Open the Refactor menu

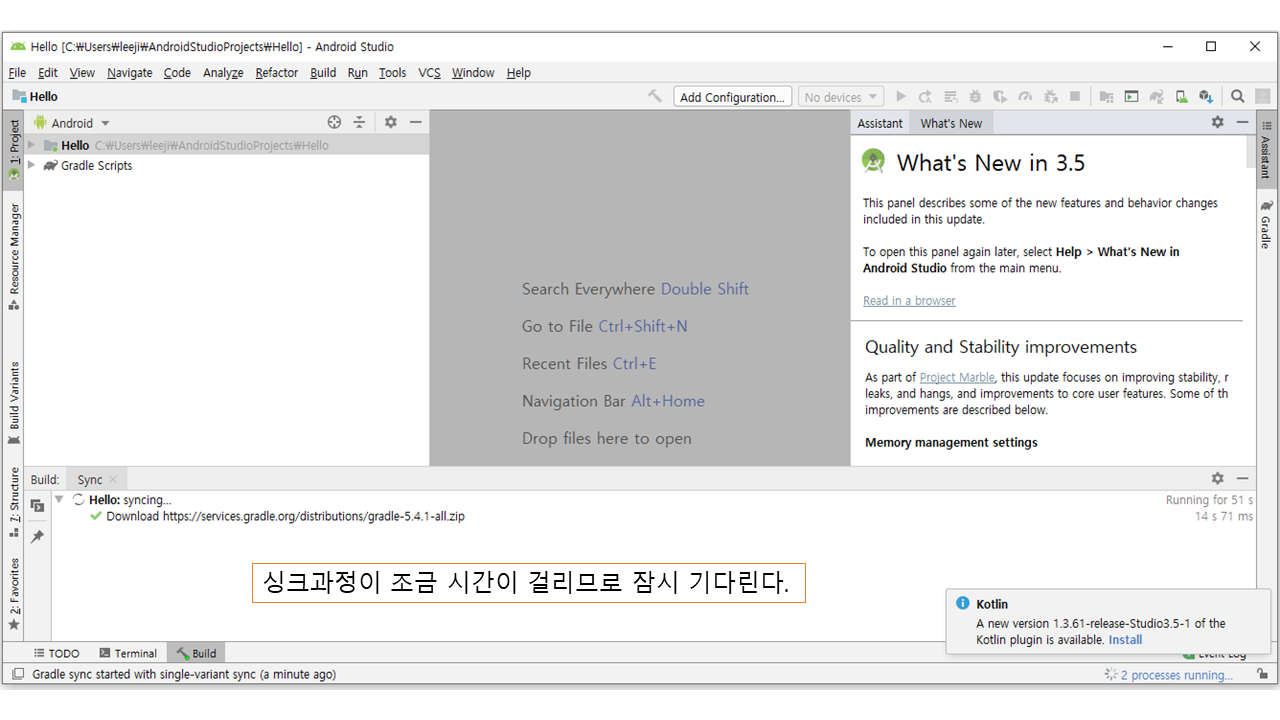coord(276,73)
